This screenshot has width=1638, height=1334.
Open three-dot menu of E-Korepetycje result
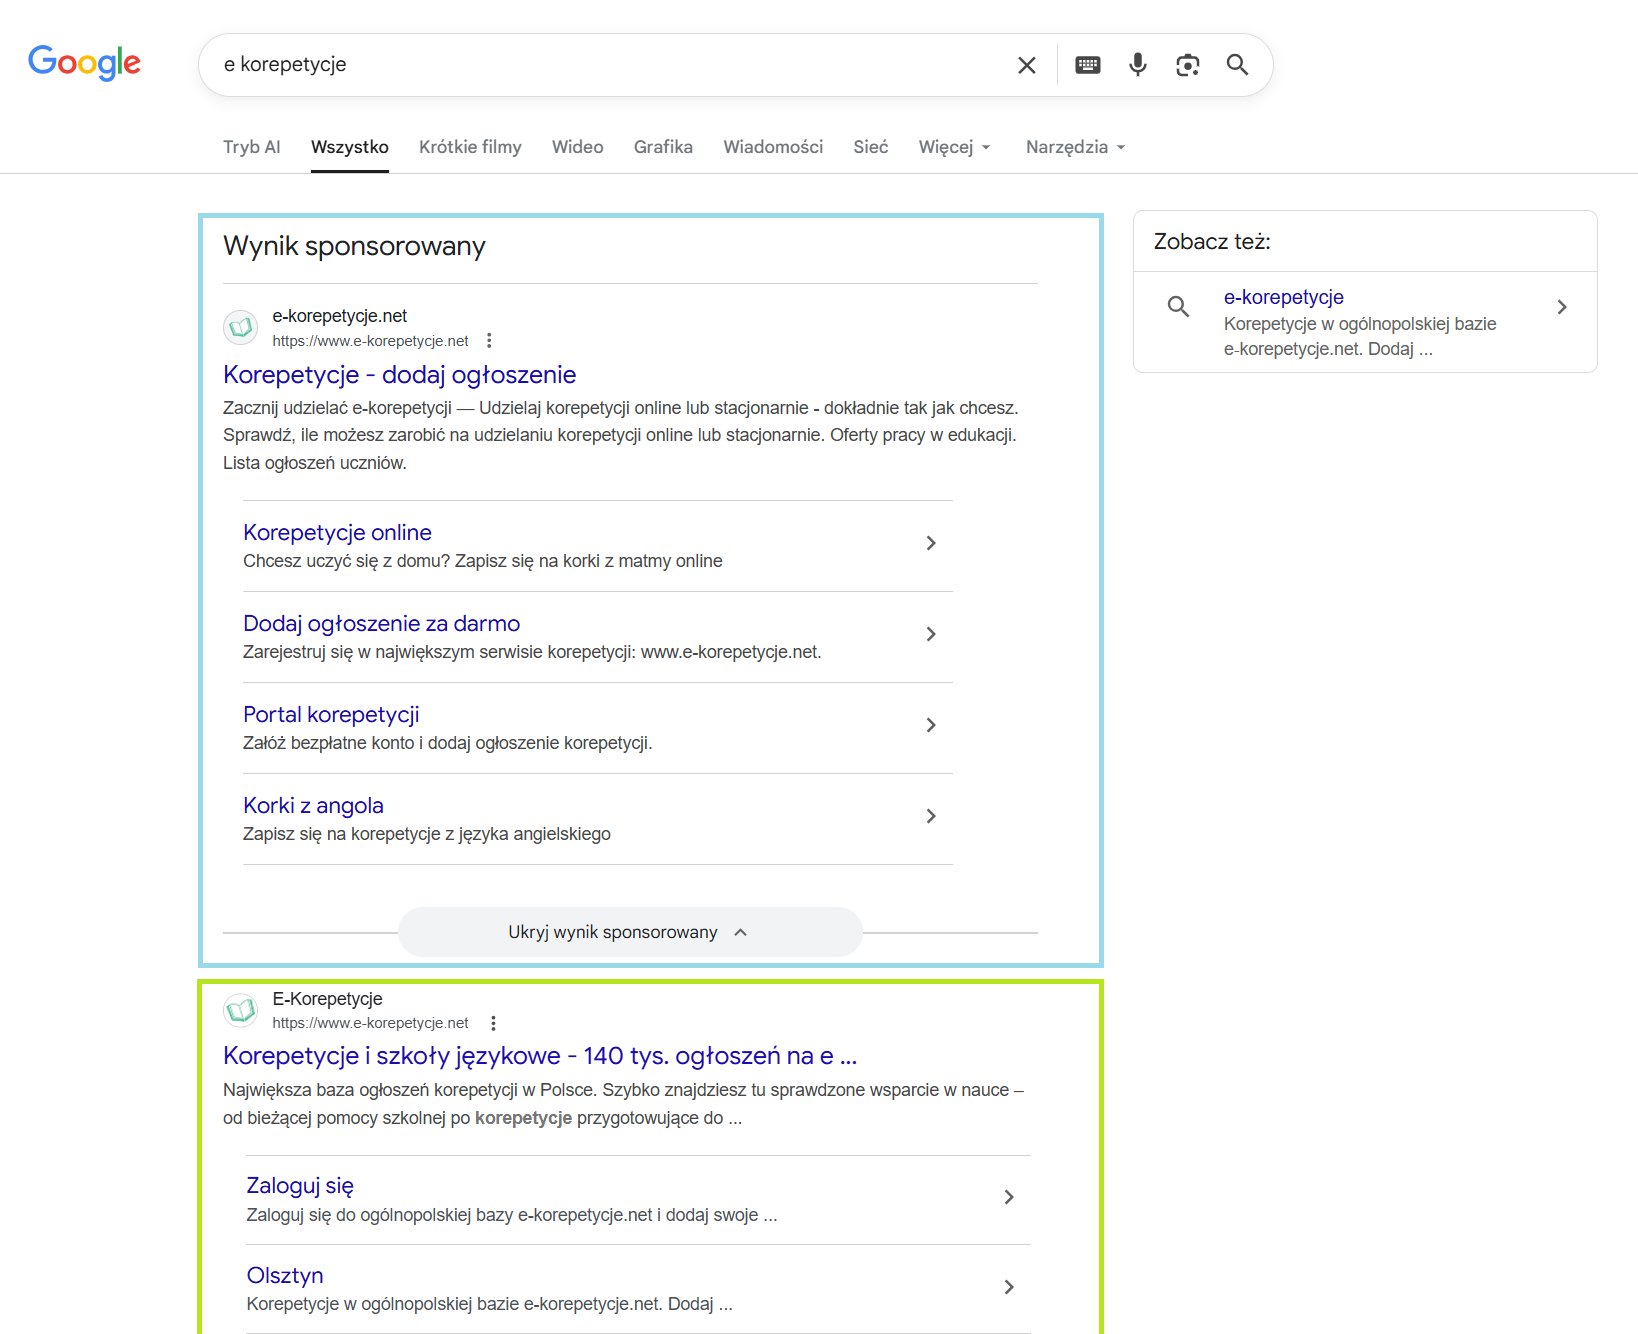coord(493,1023)
